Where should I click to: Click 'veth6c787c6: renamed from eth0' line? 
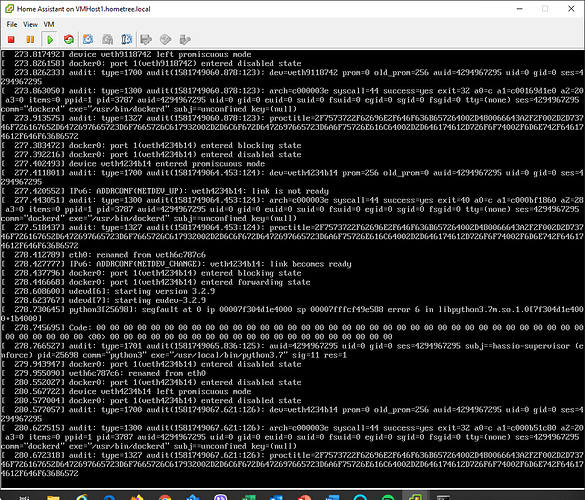[103, 373]
